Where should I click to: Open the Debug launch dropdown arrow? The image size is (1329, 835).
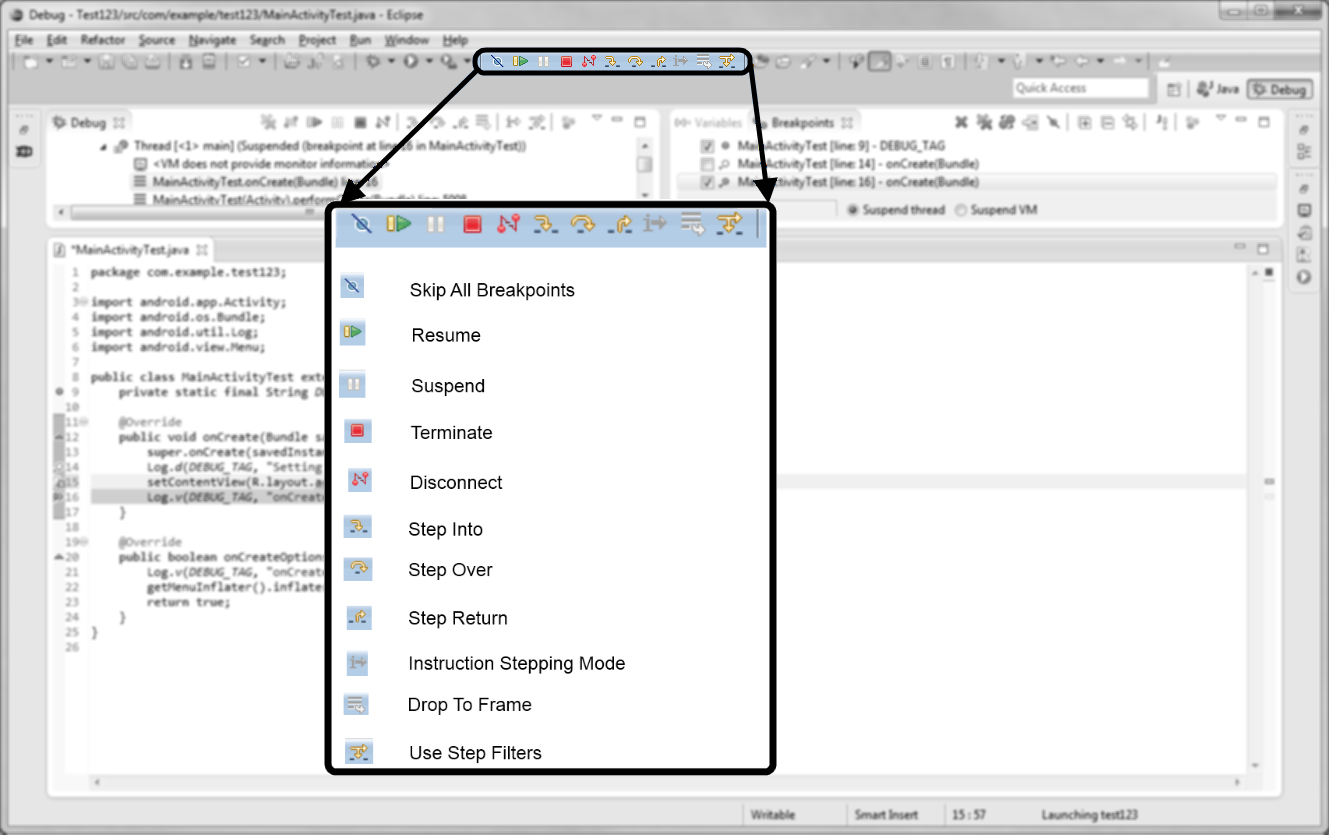[391, 62]
